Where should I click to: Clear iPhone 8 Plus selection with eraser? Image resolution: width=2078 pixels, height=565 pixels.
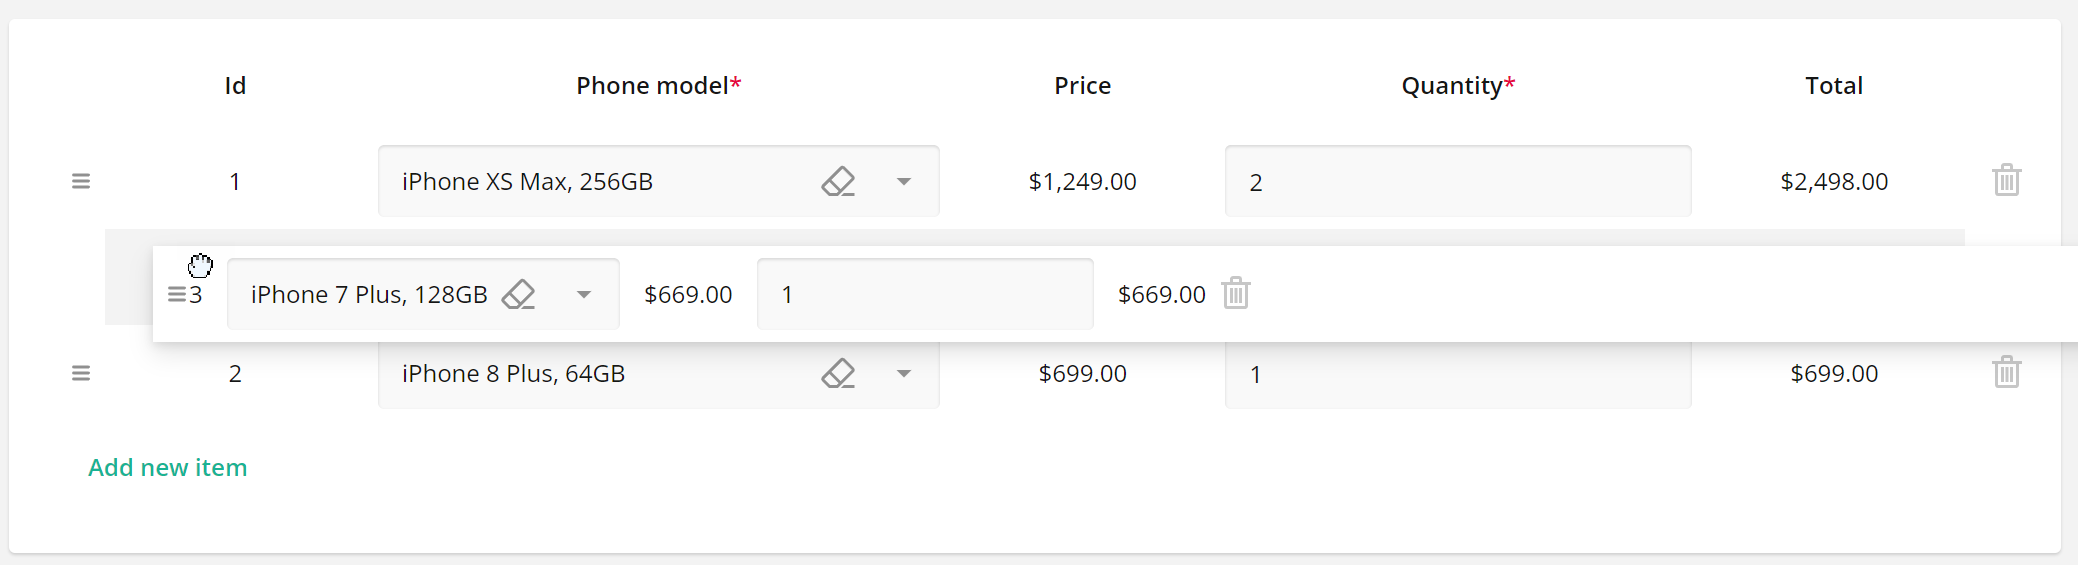pyautogui.click(x=838, y=373)
